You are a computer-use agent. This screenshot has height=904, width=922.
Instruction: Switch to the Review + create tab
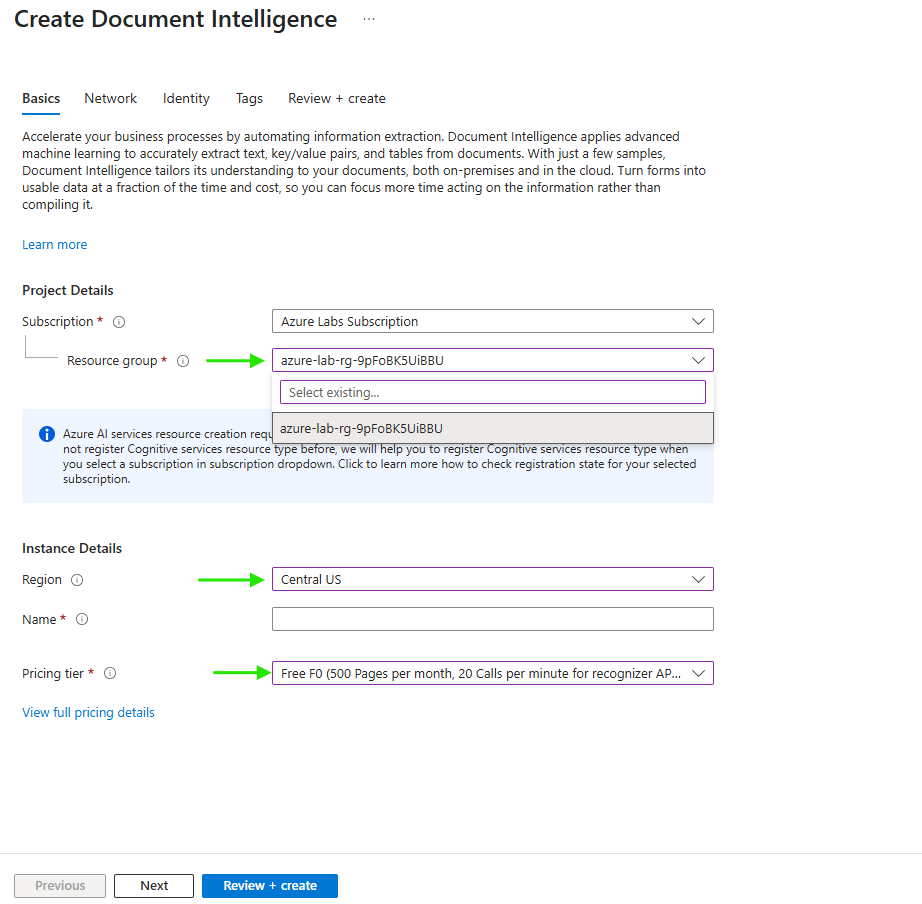pyautogui.click(x=336, y=98)
